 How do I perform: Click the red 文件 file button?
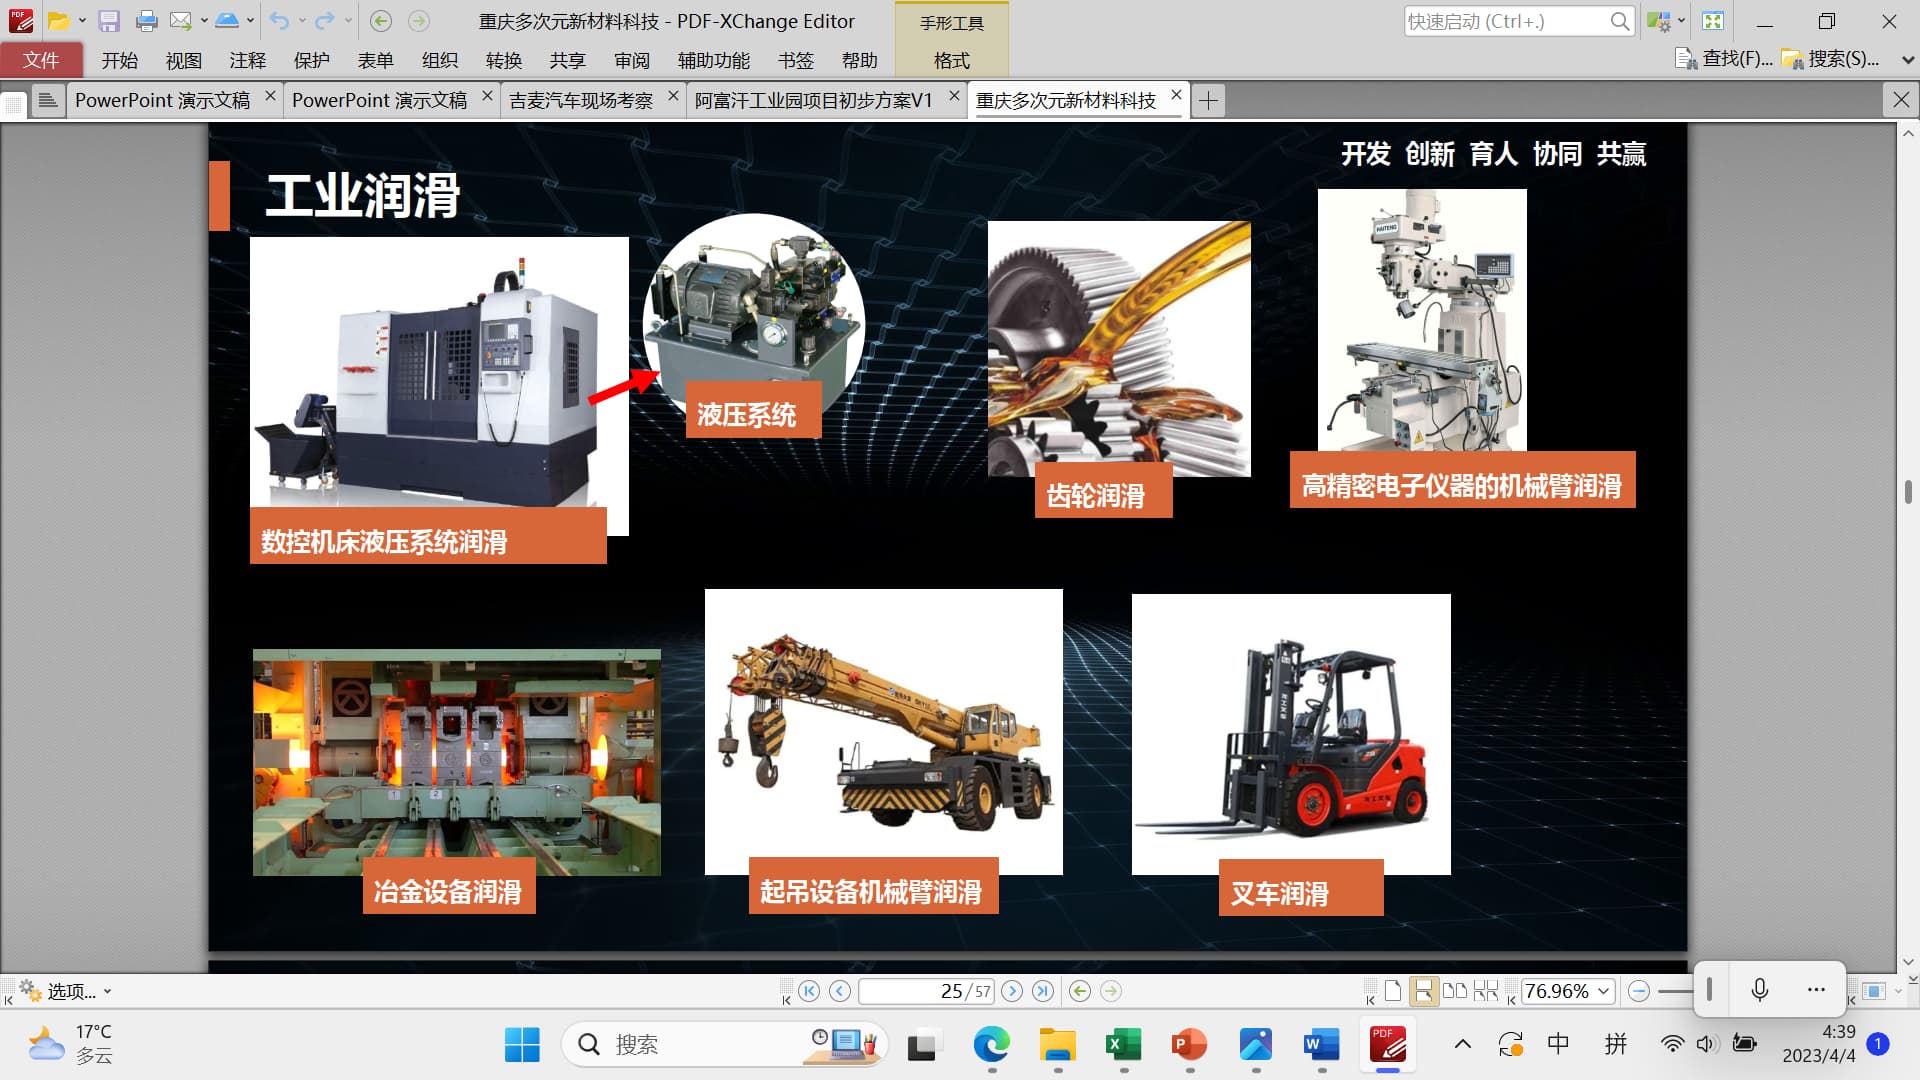click(41, 60)
